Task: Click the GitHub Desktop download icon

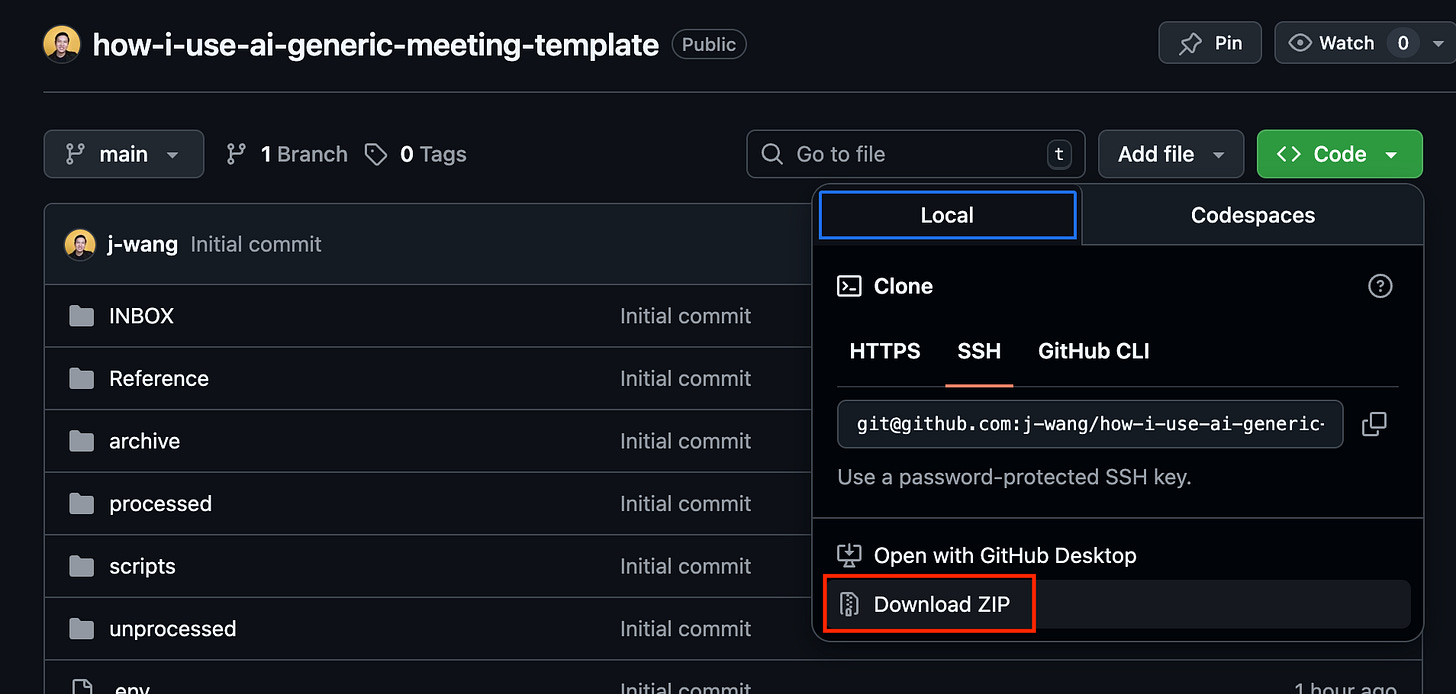Action: point(849,556)
